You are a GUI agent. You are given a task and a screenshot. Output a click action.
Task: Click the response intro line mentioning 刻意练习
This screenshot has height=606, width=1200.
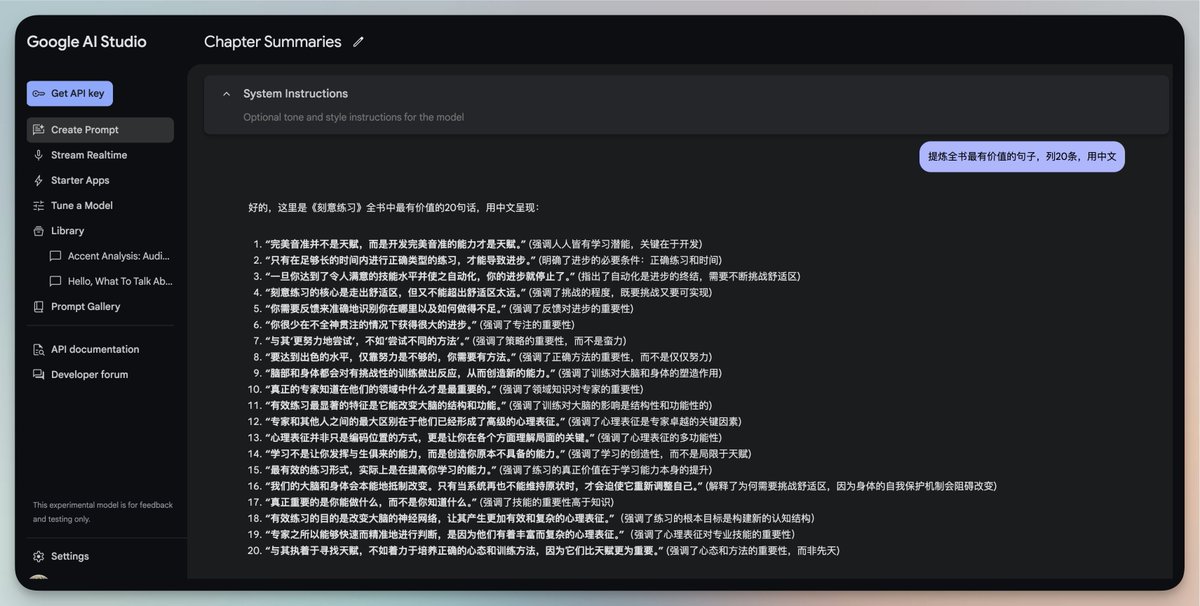click(394, 208)
